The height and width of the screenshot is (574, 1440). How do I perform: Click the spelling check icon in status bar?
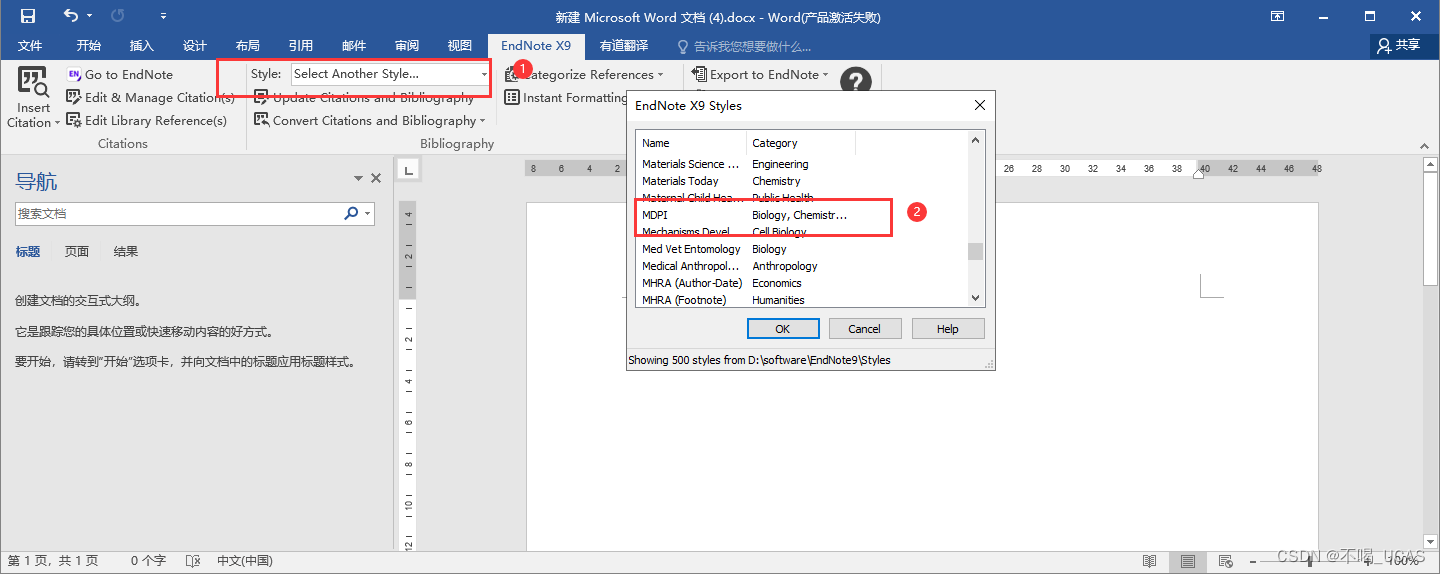point(194,562)
